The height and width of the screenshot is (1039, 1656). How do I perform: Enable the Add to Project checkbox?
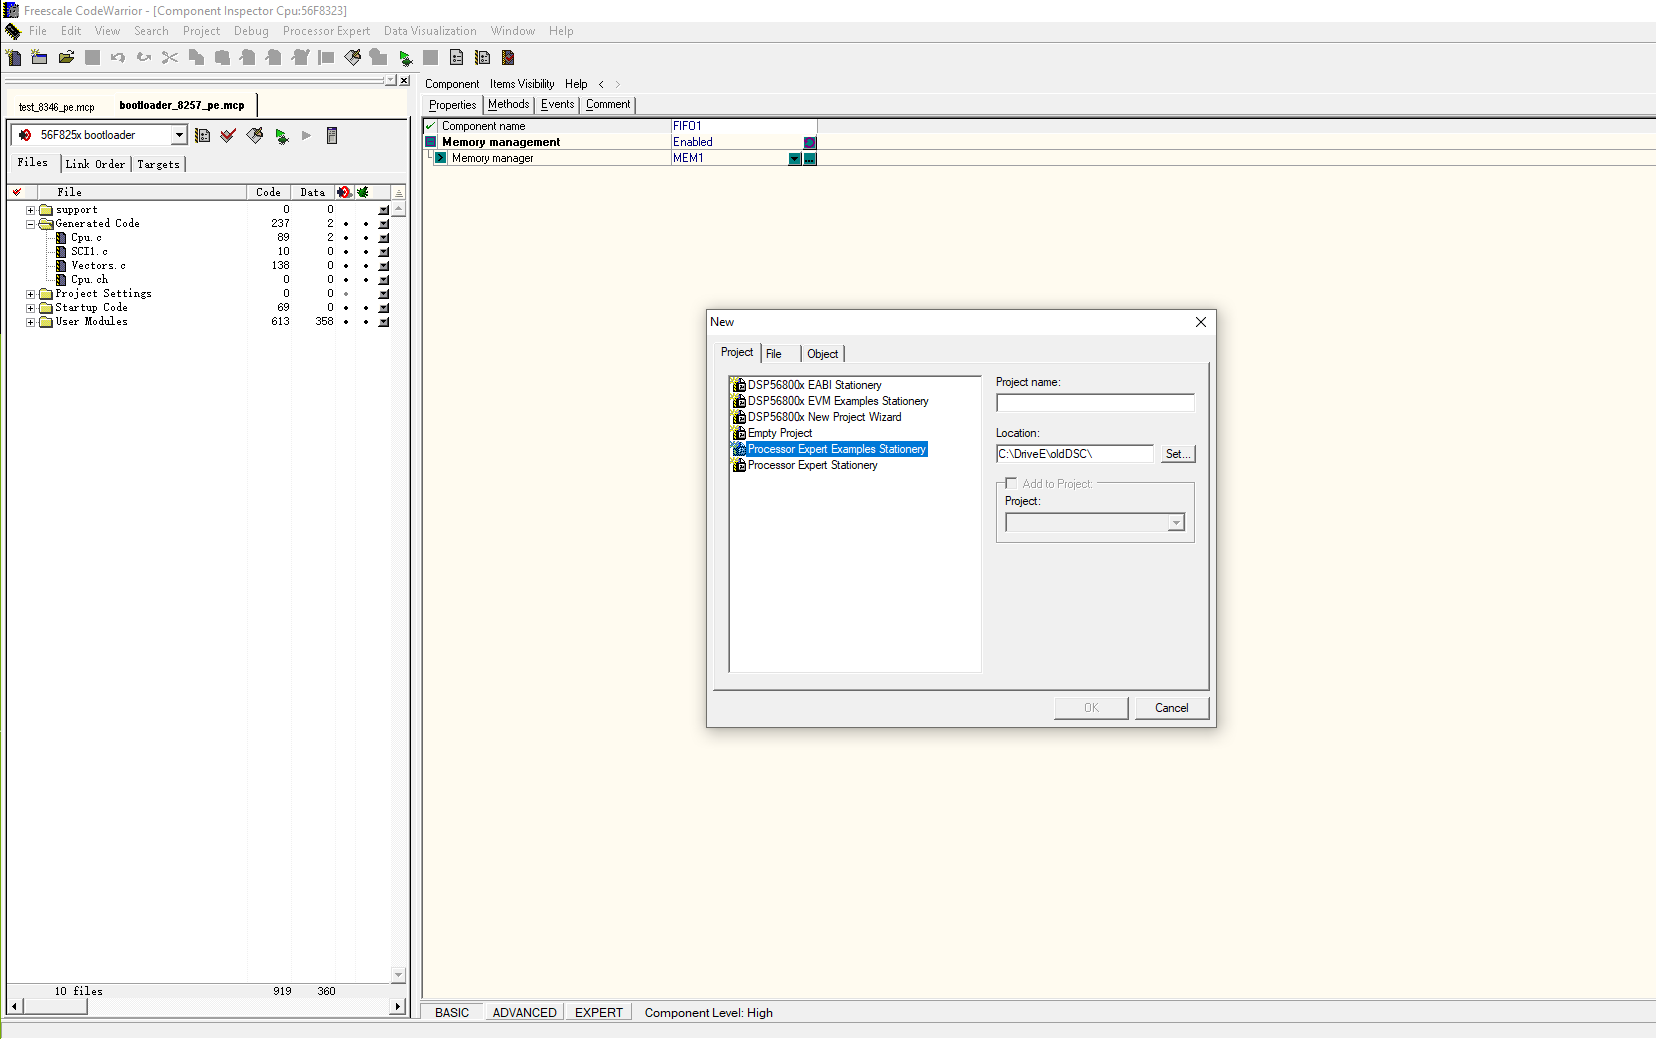[1011, 482]
